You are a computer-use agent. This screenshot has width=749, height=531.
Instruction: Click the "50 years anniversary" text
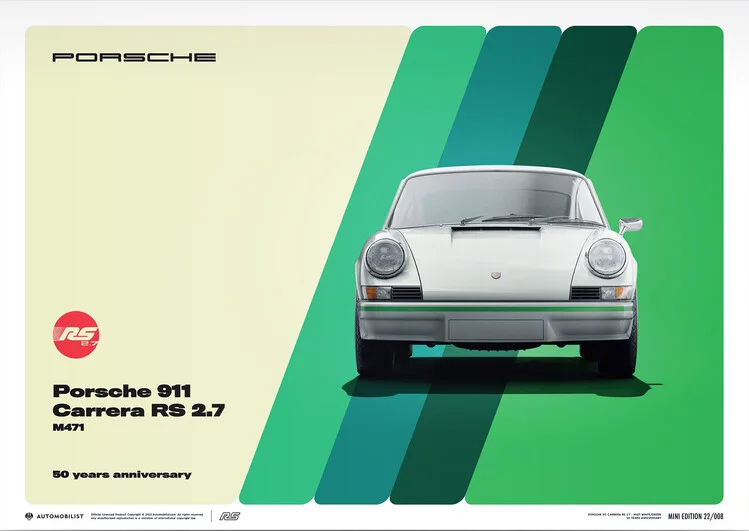pos(121,474)
